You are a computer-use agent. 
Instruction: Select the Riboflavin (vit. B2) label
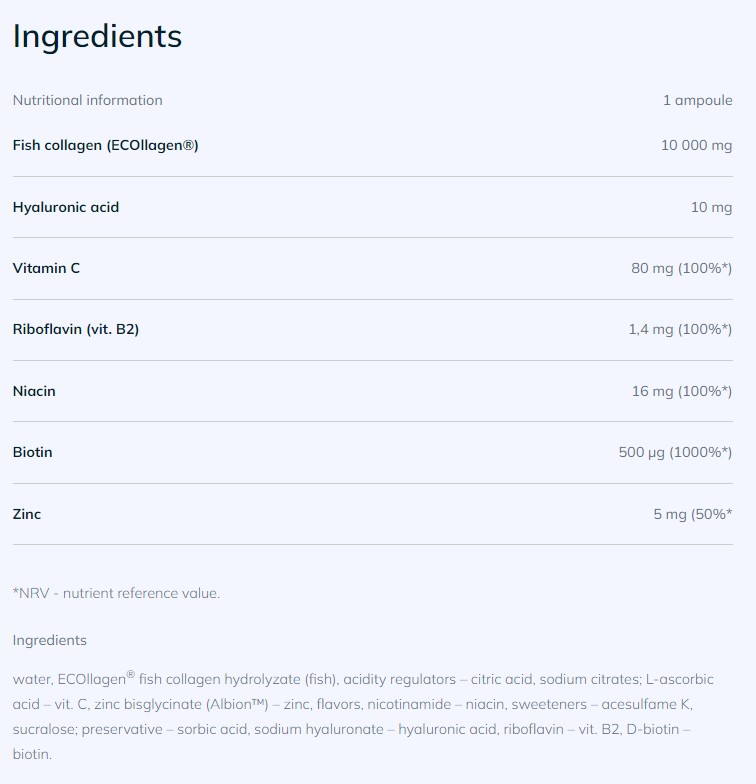pos(76,329)
